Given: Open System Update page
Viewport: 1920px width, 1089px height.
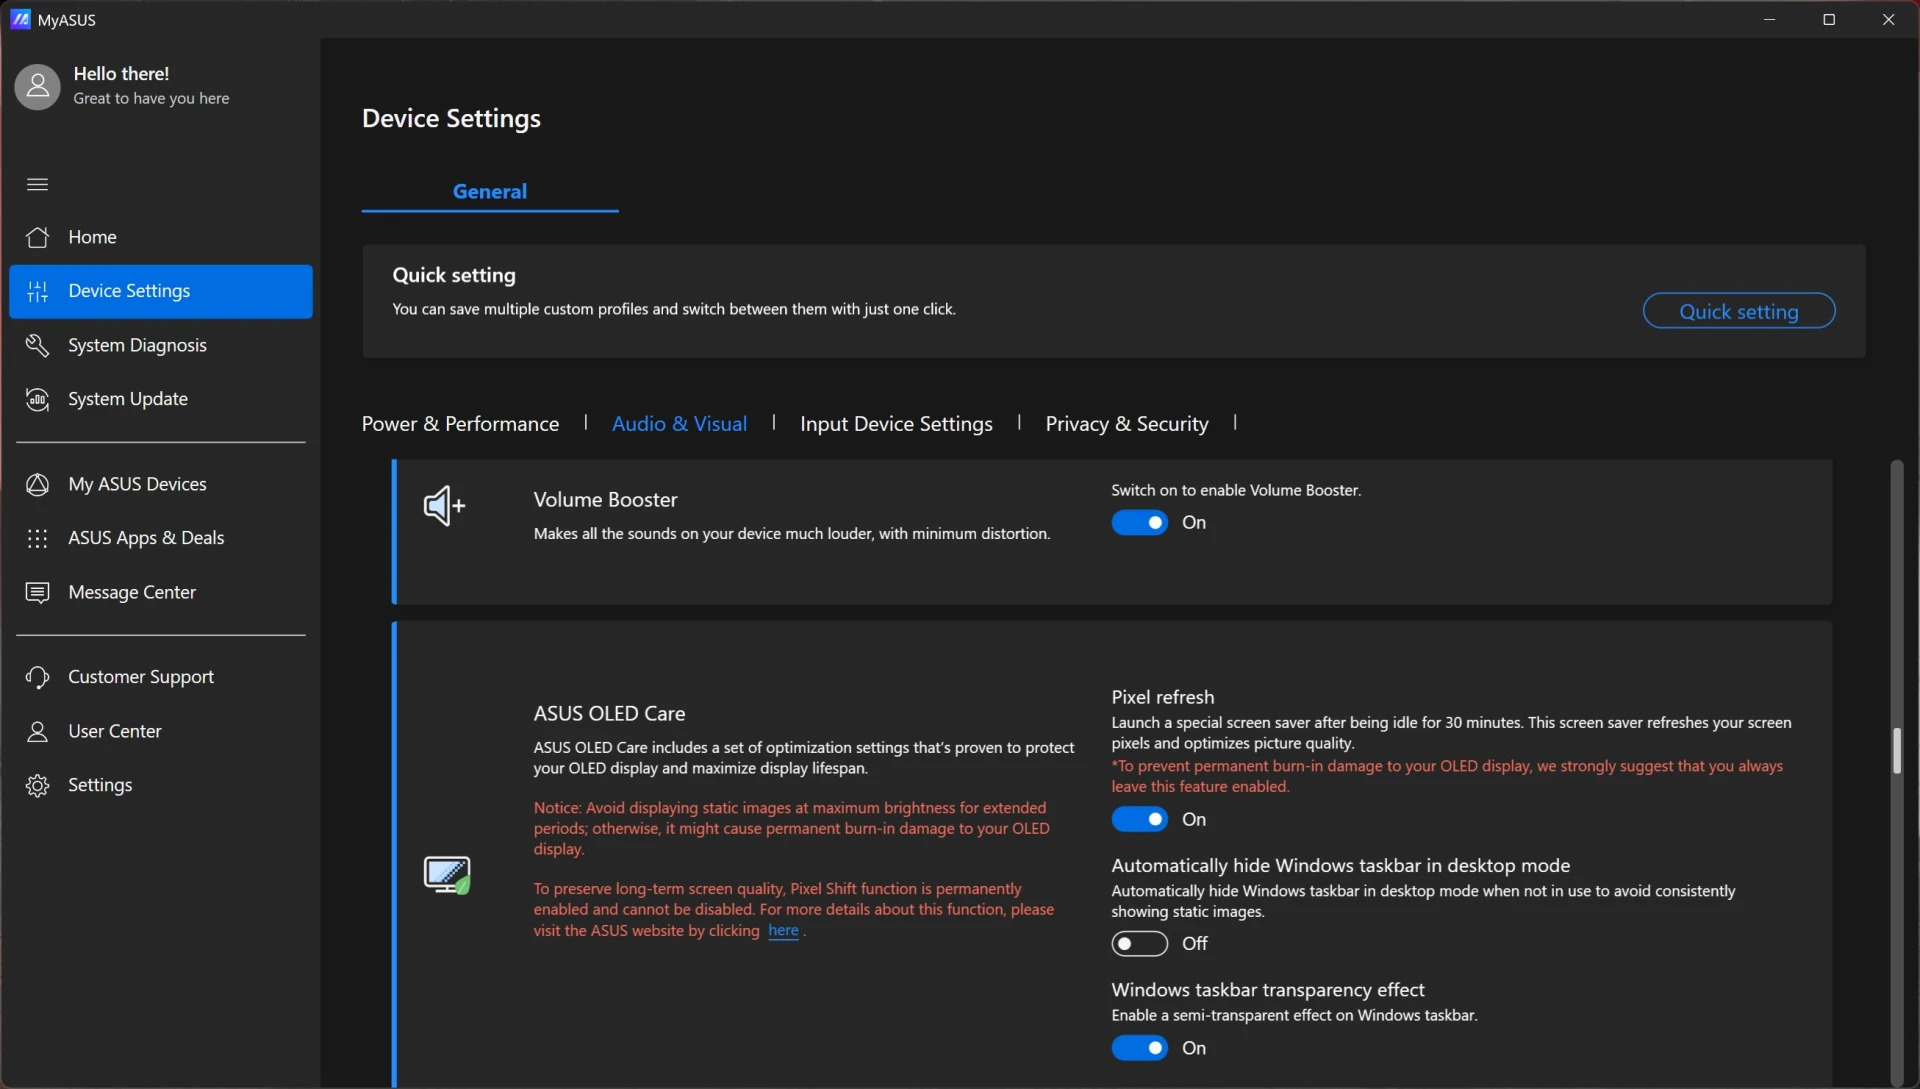Looking at the screenshot, I should coord(161,399).
